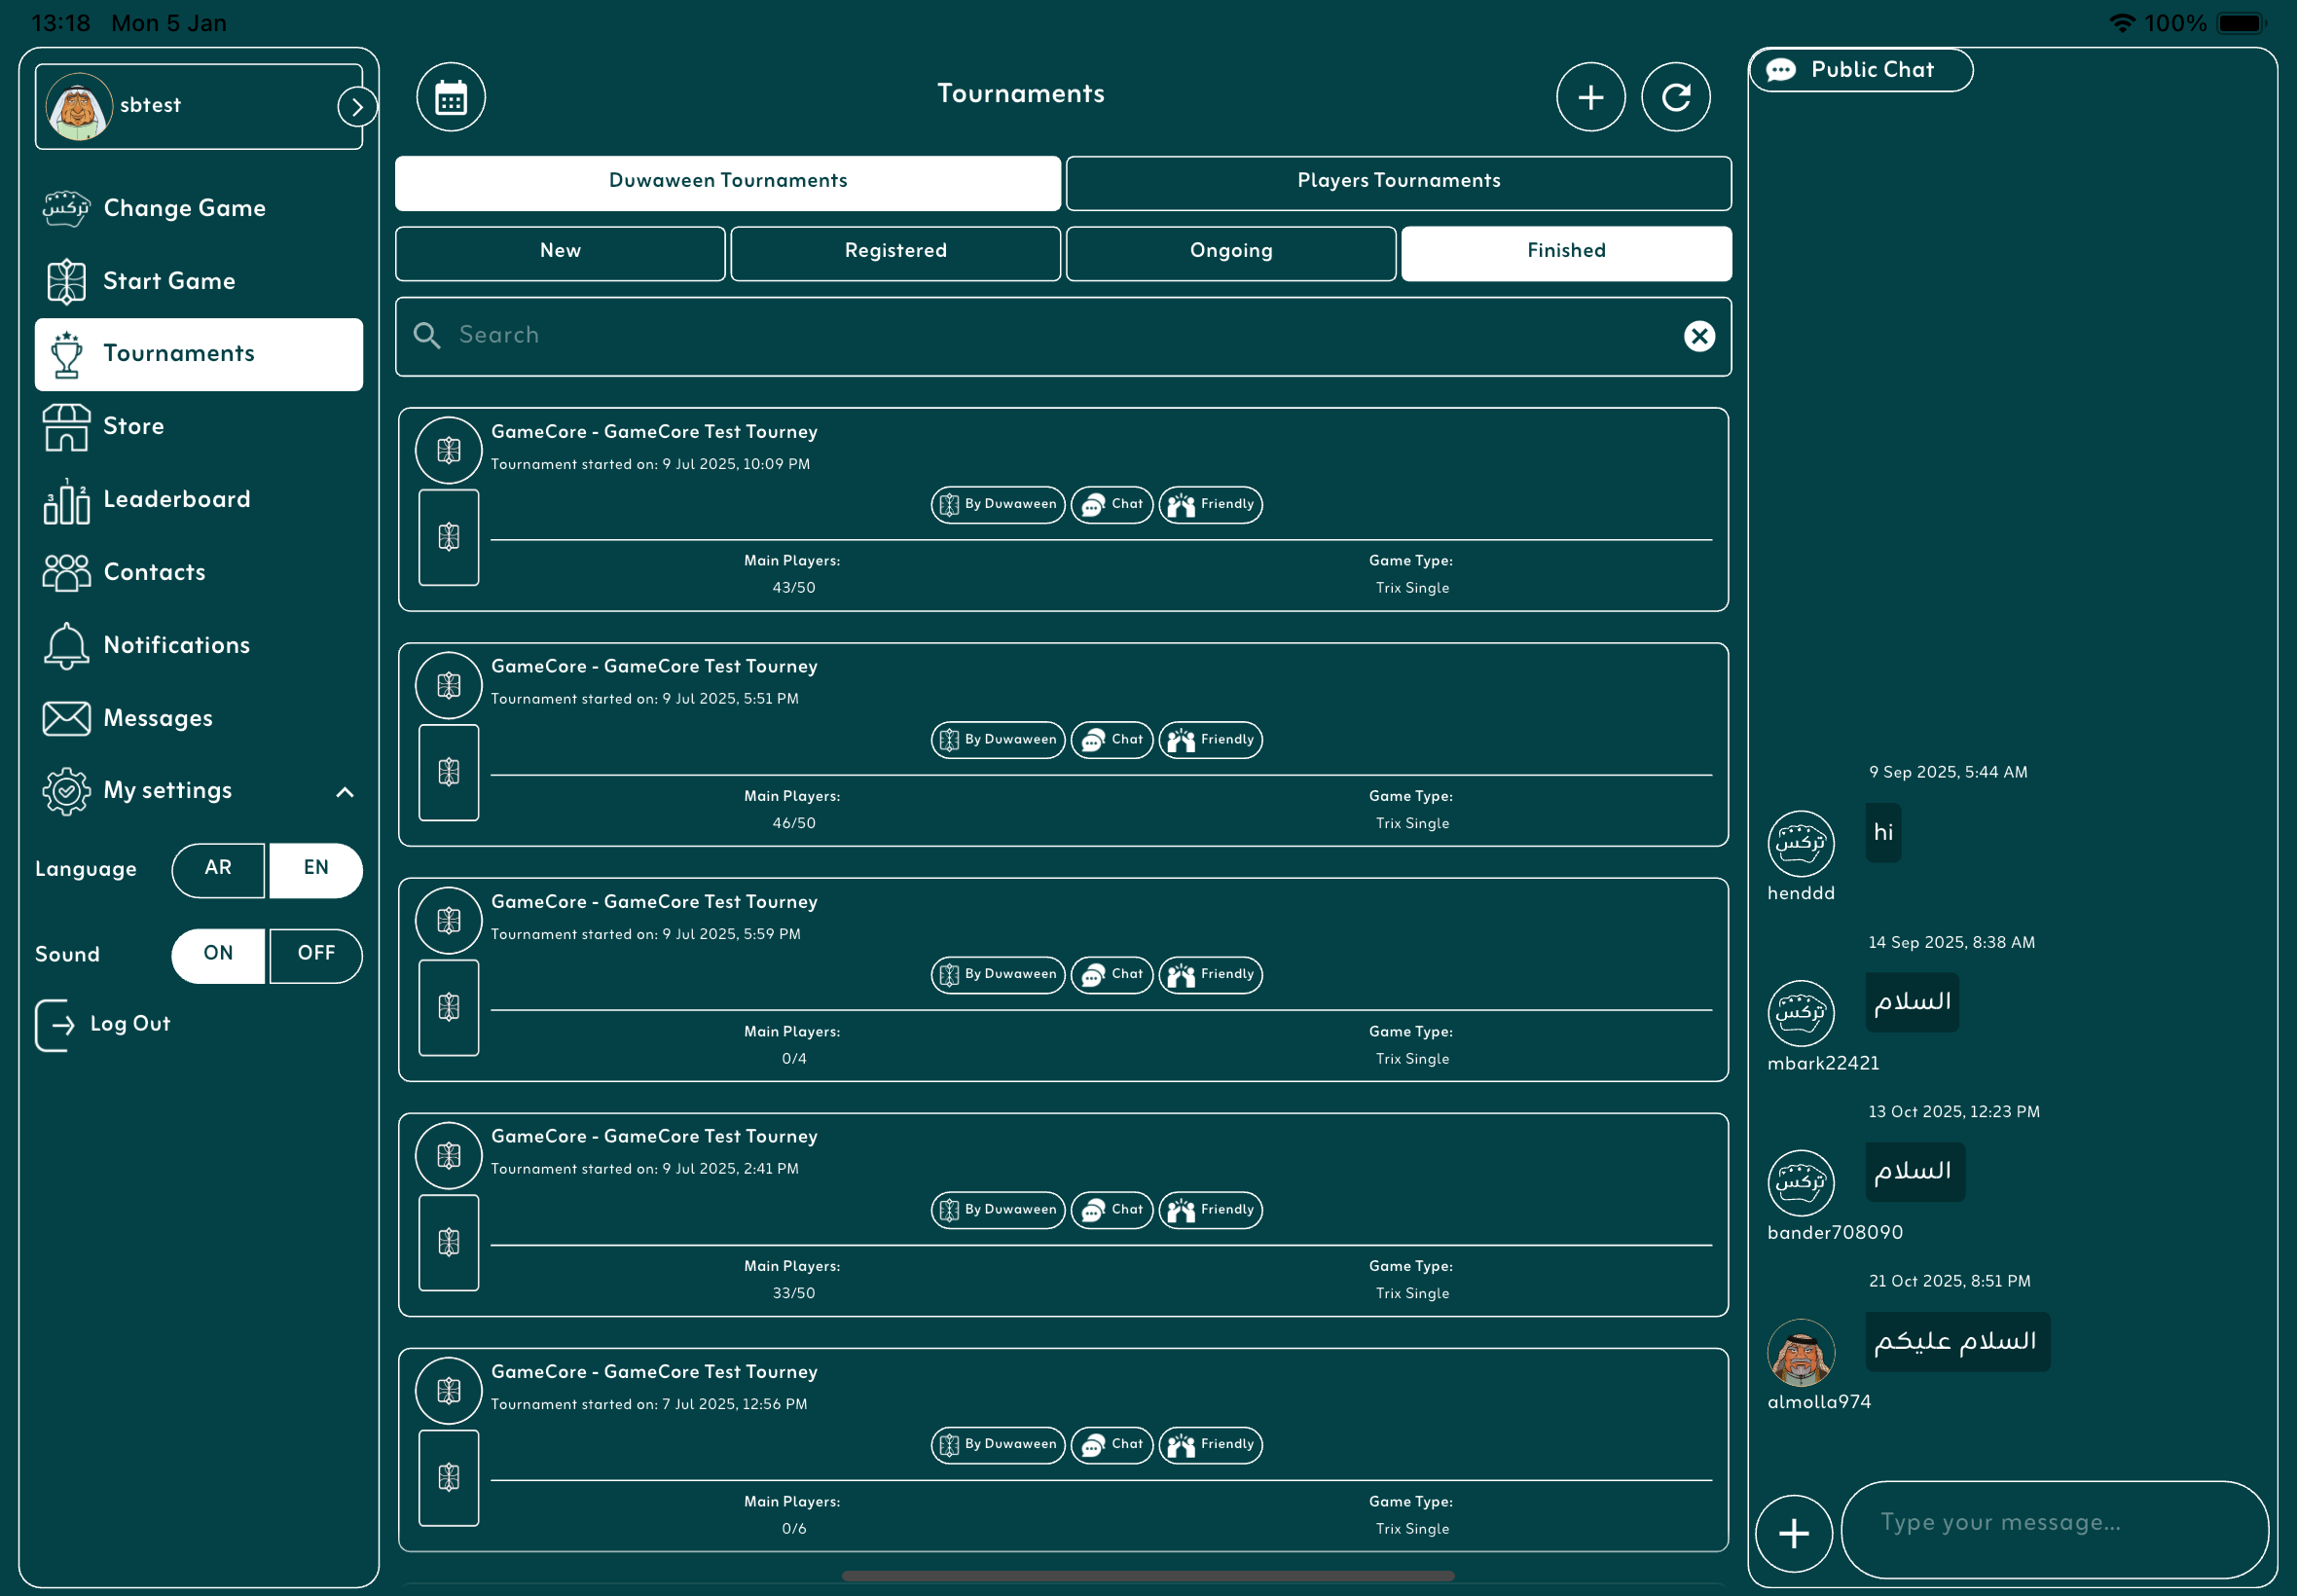
Task: Select the Ongoing tournaments tab
Action: click(1230, 252)
